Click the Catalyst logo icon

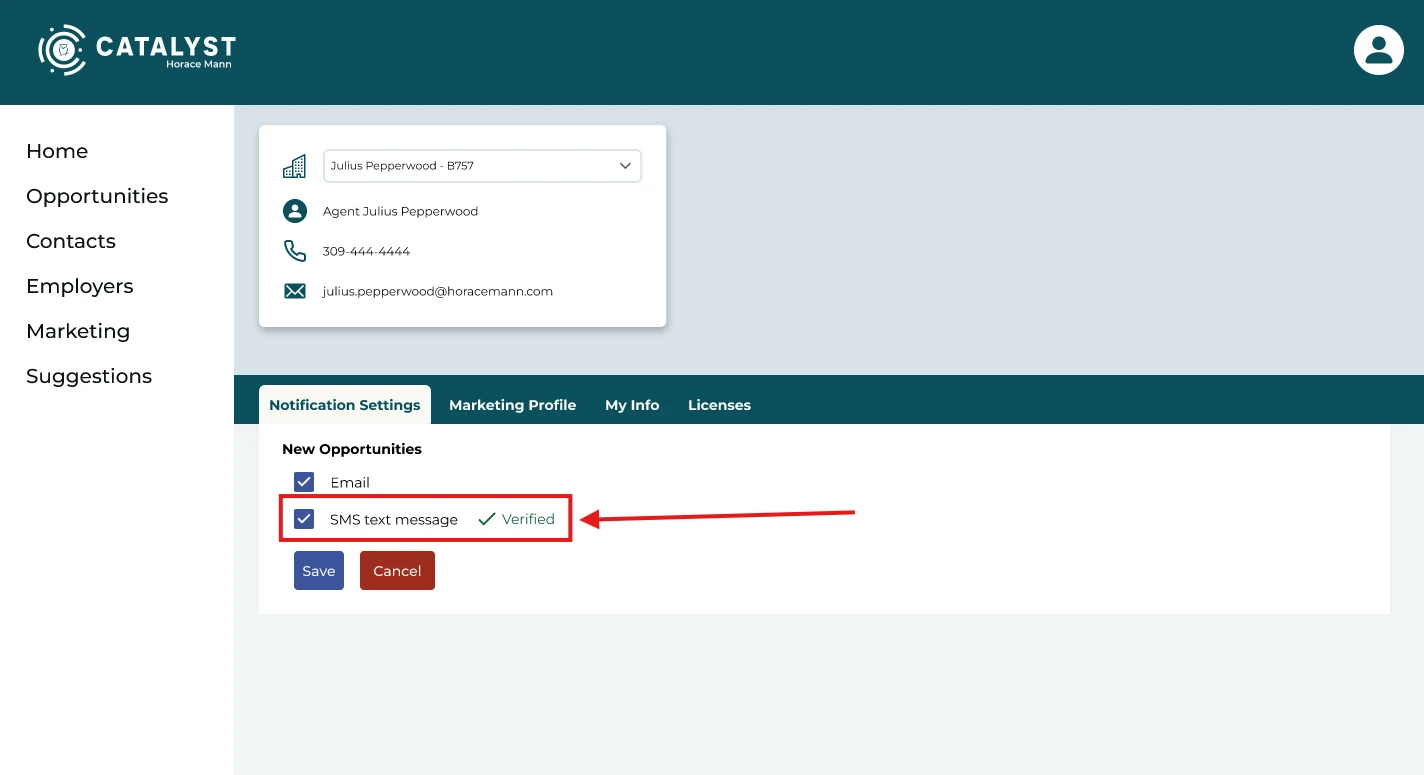pyautogui.click(x=61, y=49)
